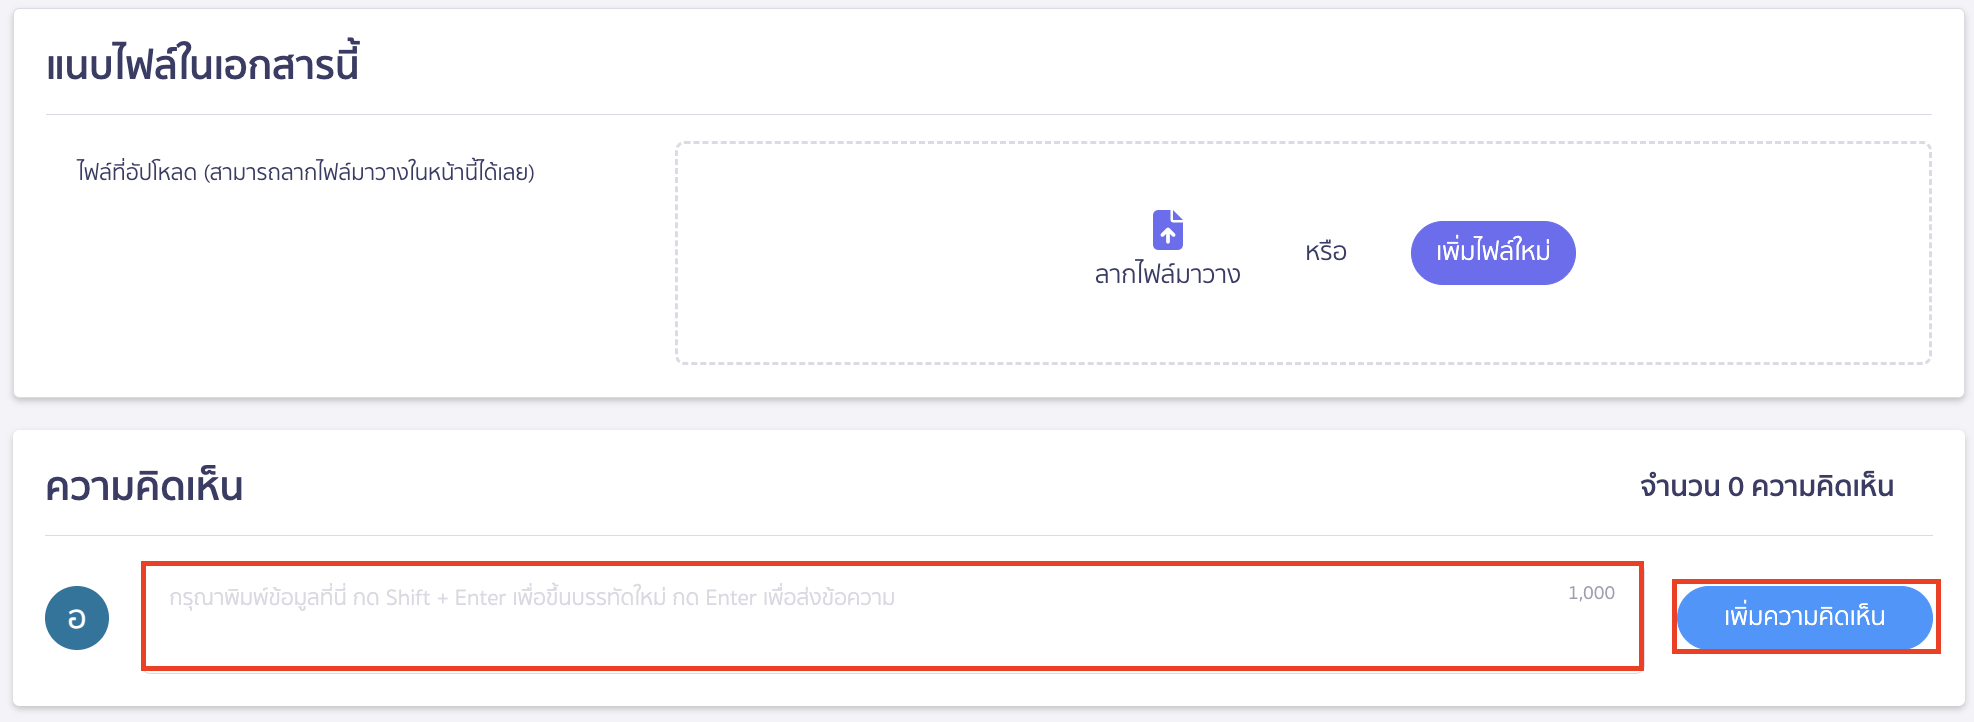
Task: Click the gap between the two cards
Action: click(988, 414)
